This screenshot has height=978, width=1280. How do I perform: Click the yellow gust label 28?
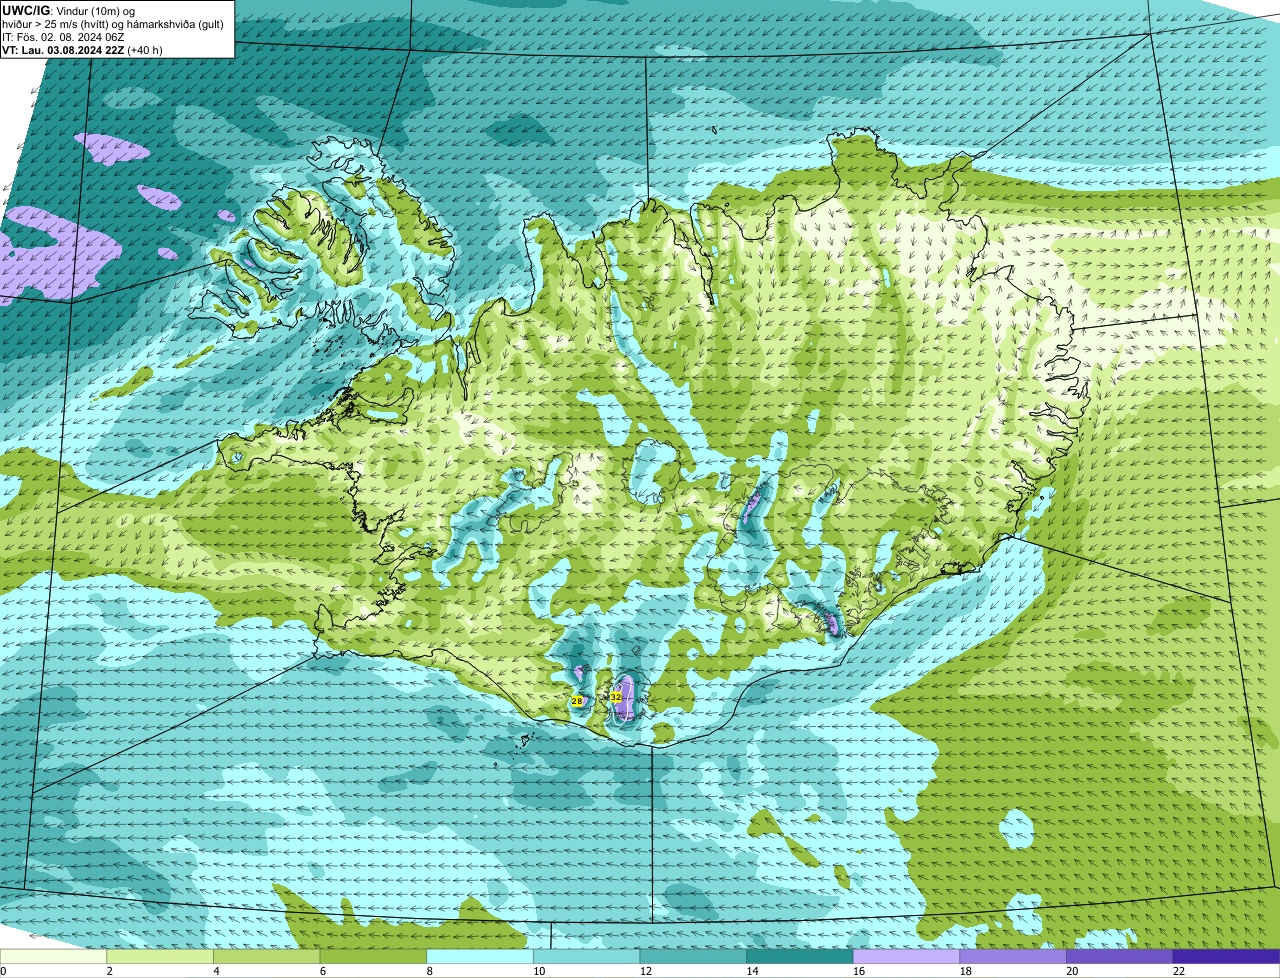(x=577, y=701)
